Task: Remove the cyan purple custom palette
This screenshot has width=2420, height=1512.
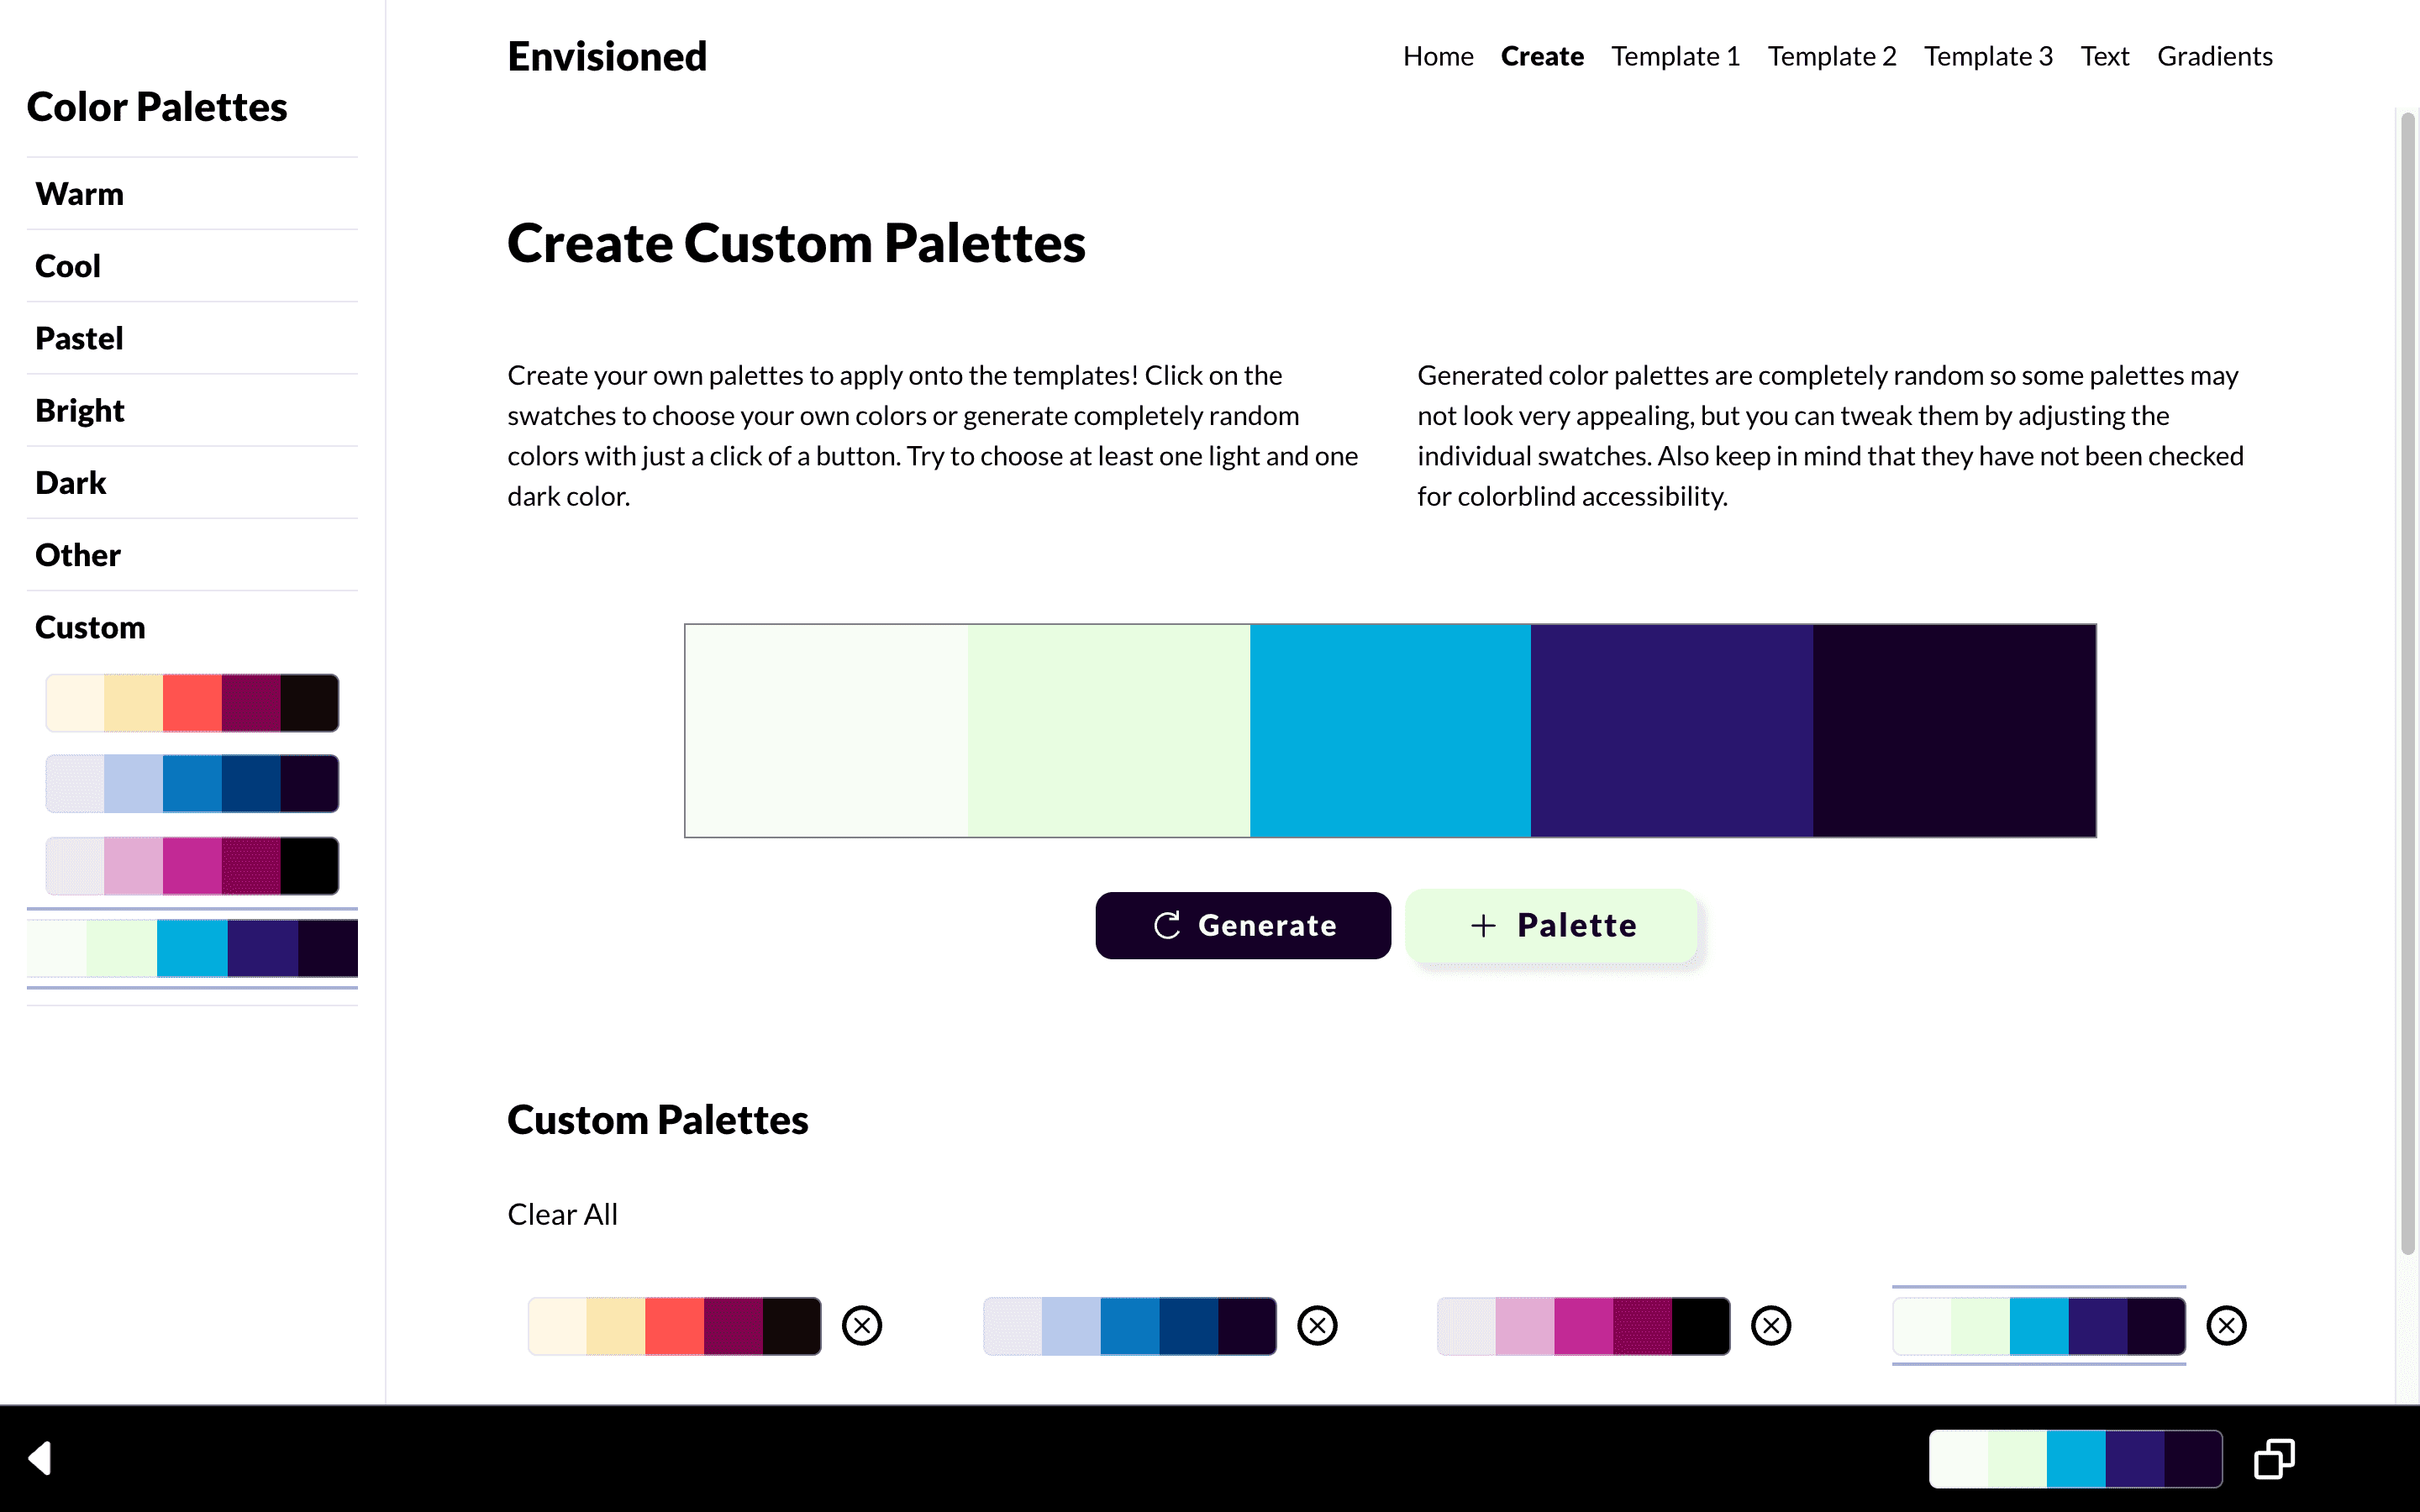Action: tap(2226, 1325)
